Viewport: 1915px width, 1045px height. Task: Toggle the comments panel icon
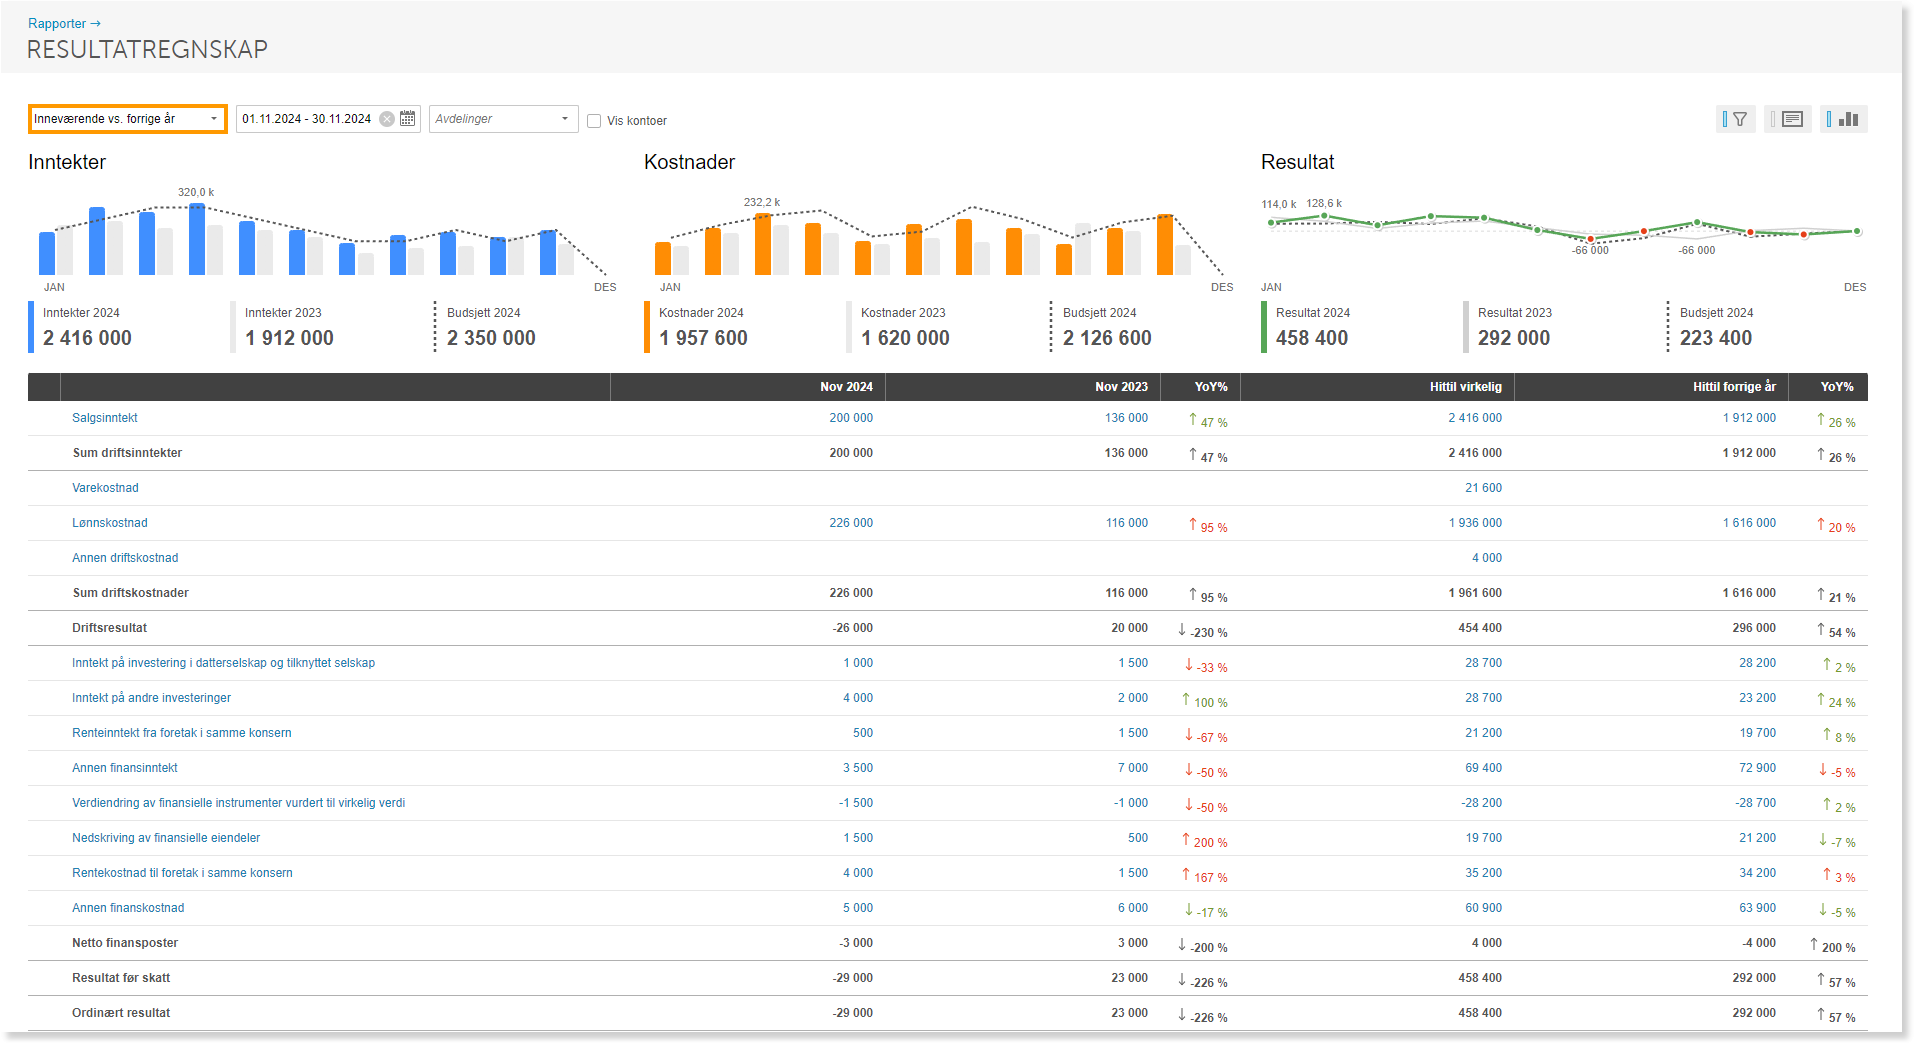pos(1788,119)
